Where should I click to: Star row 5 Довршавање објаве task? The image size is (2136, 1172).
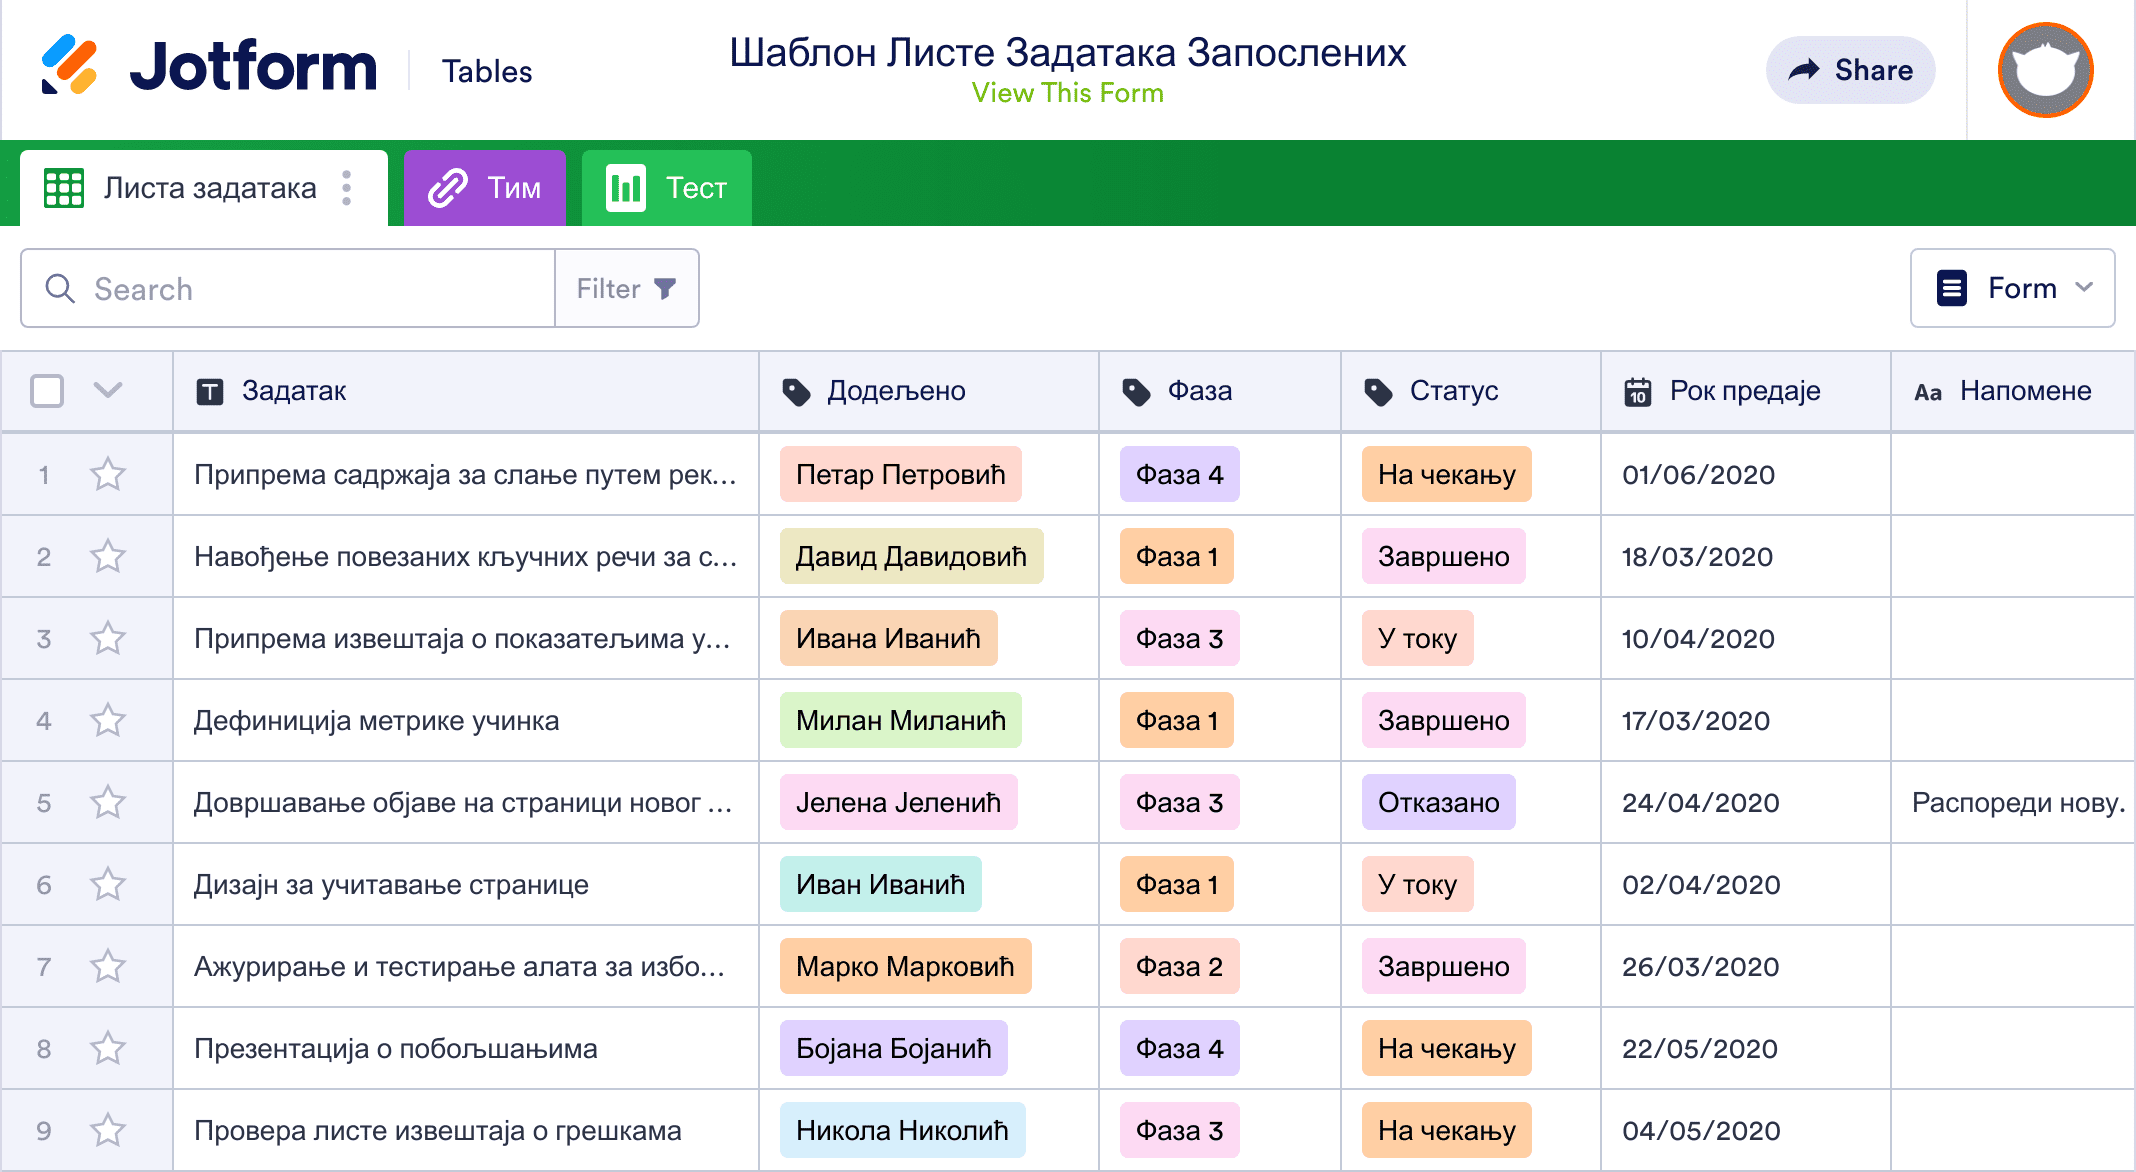108,802
